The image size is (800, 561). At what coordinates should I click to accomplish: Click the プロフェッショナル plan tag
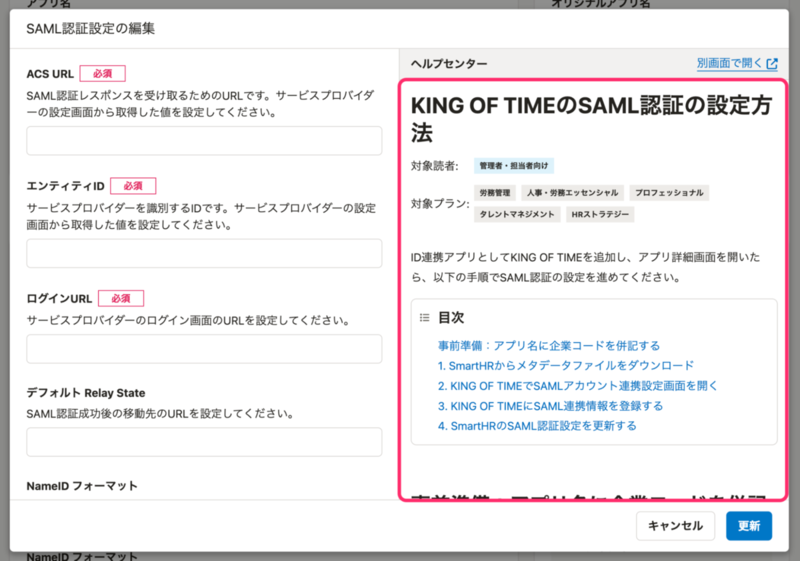[x=669, y=193]
